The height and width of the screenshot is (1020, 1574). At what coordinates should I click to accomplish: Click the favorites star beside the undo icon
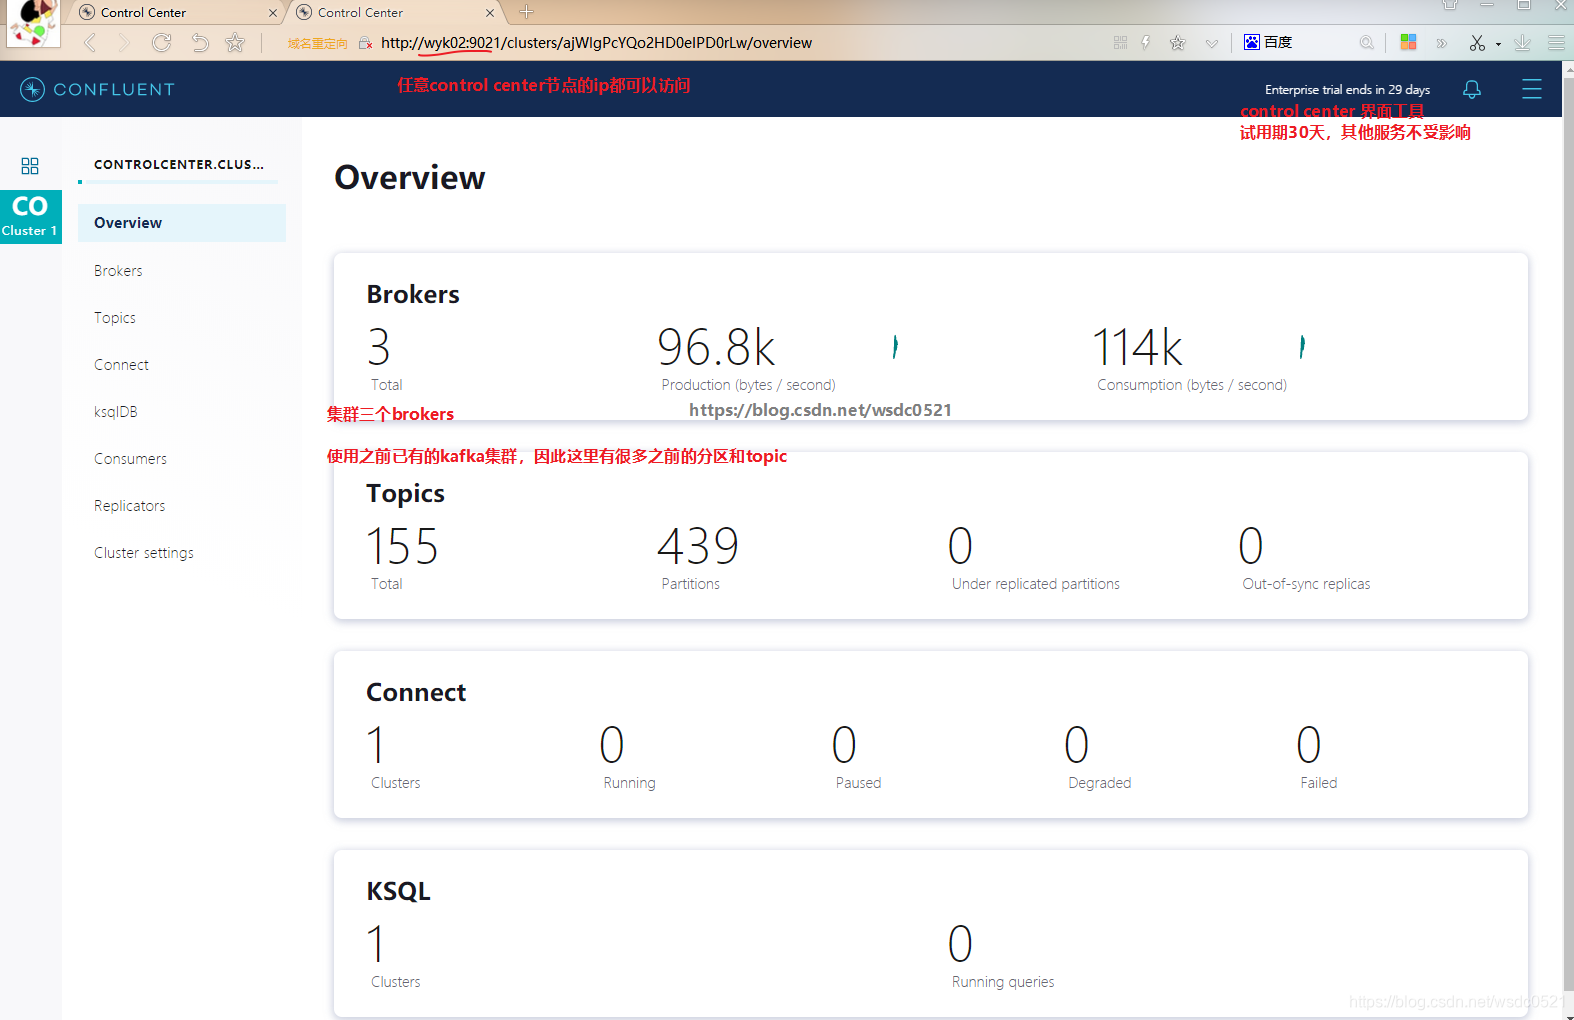(235, 42)
